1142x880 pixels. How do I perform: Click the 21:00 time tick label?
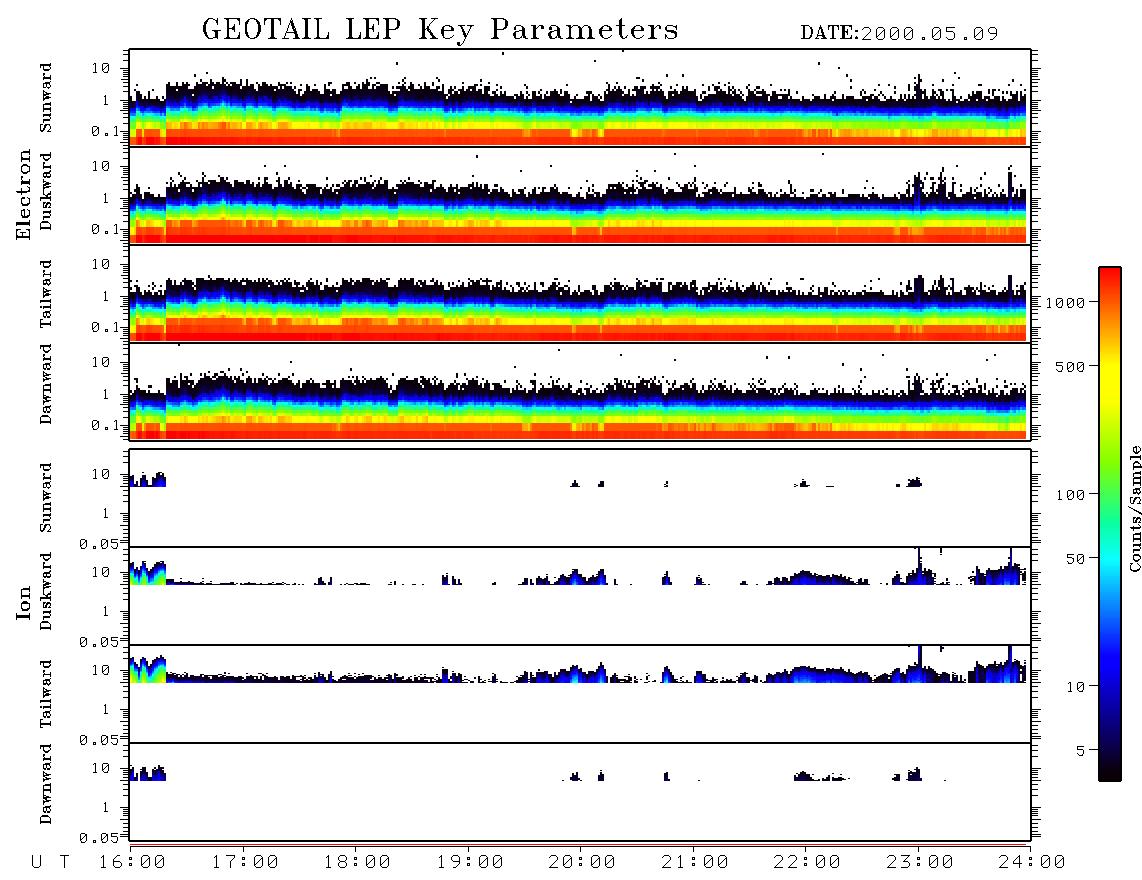click(x=695, y=863)
